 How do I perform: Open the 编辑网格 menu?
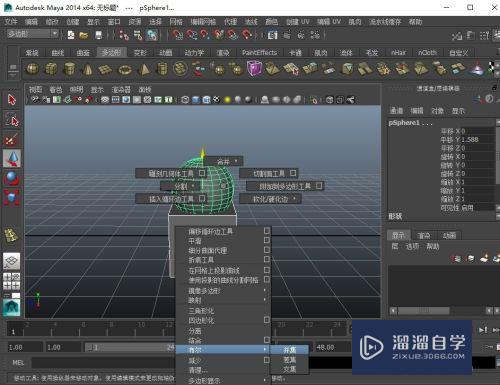203,22
